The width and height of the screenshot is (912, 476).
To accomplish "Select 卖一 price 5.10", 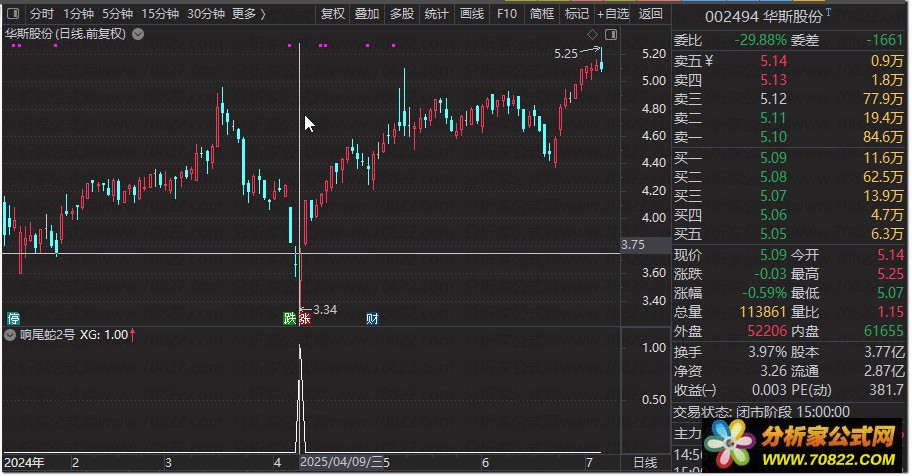I will 774,137.
